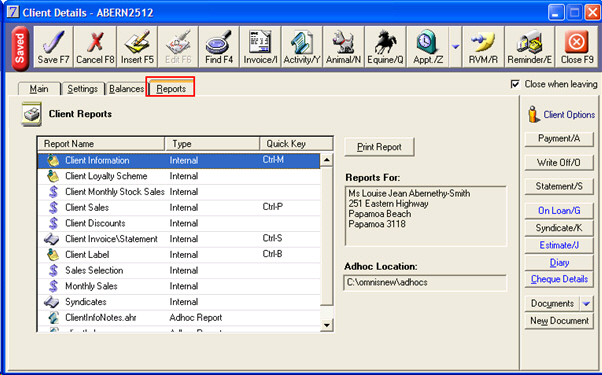This screenshot has width=602, height=375.
Task: Switch to the Main tab
Action: coord(39,89)
